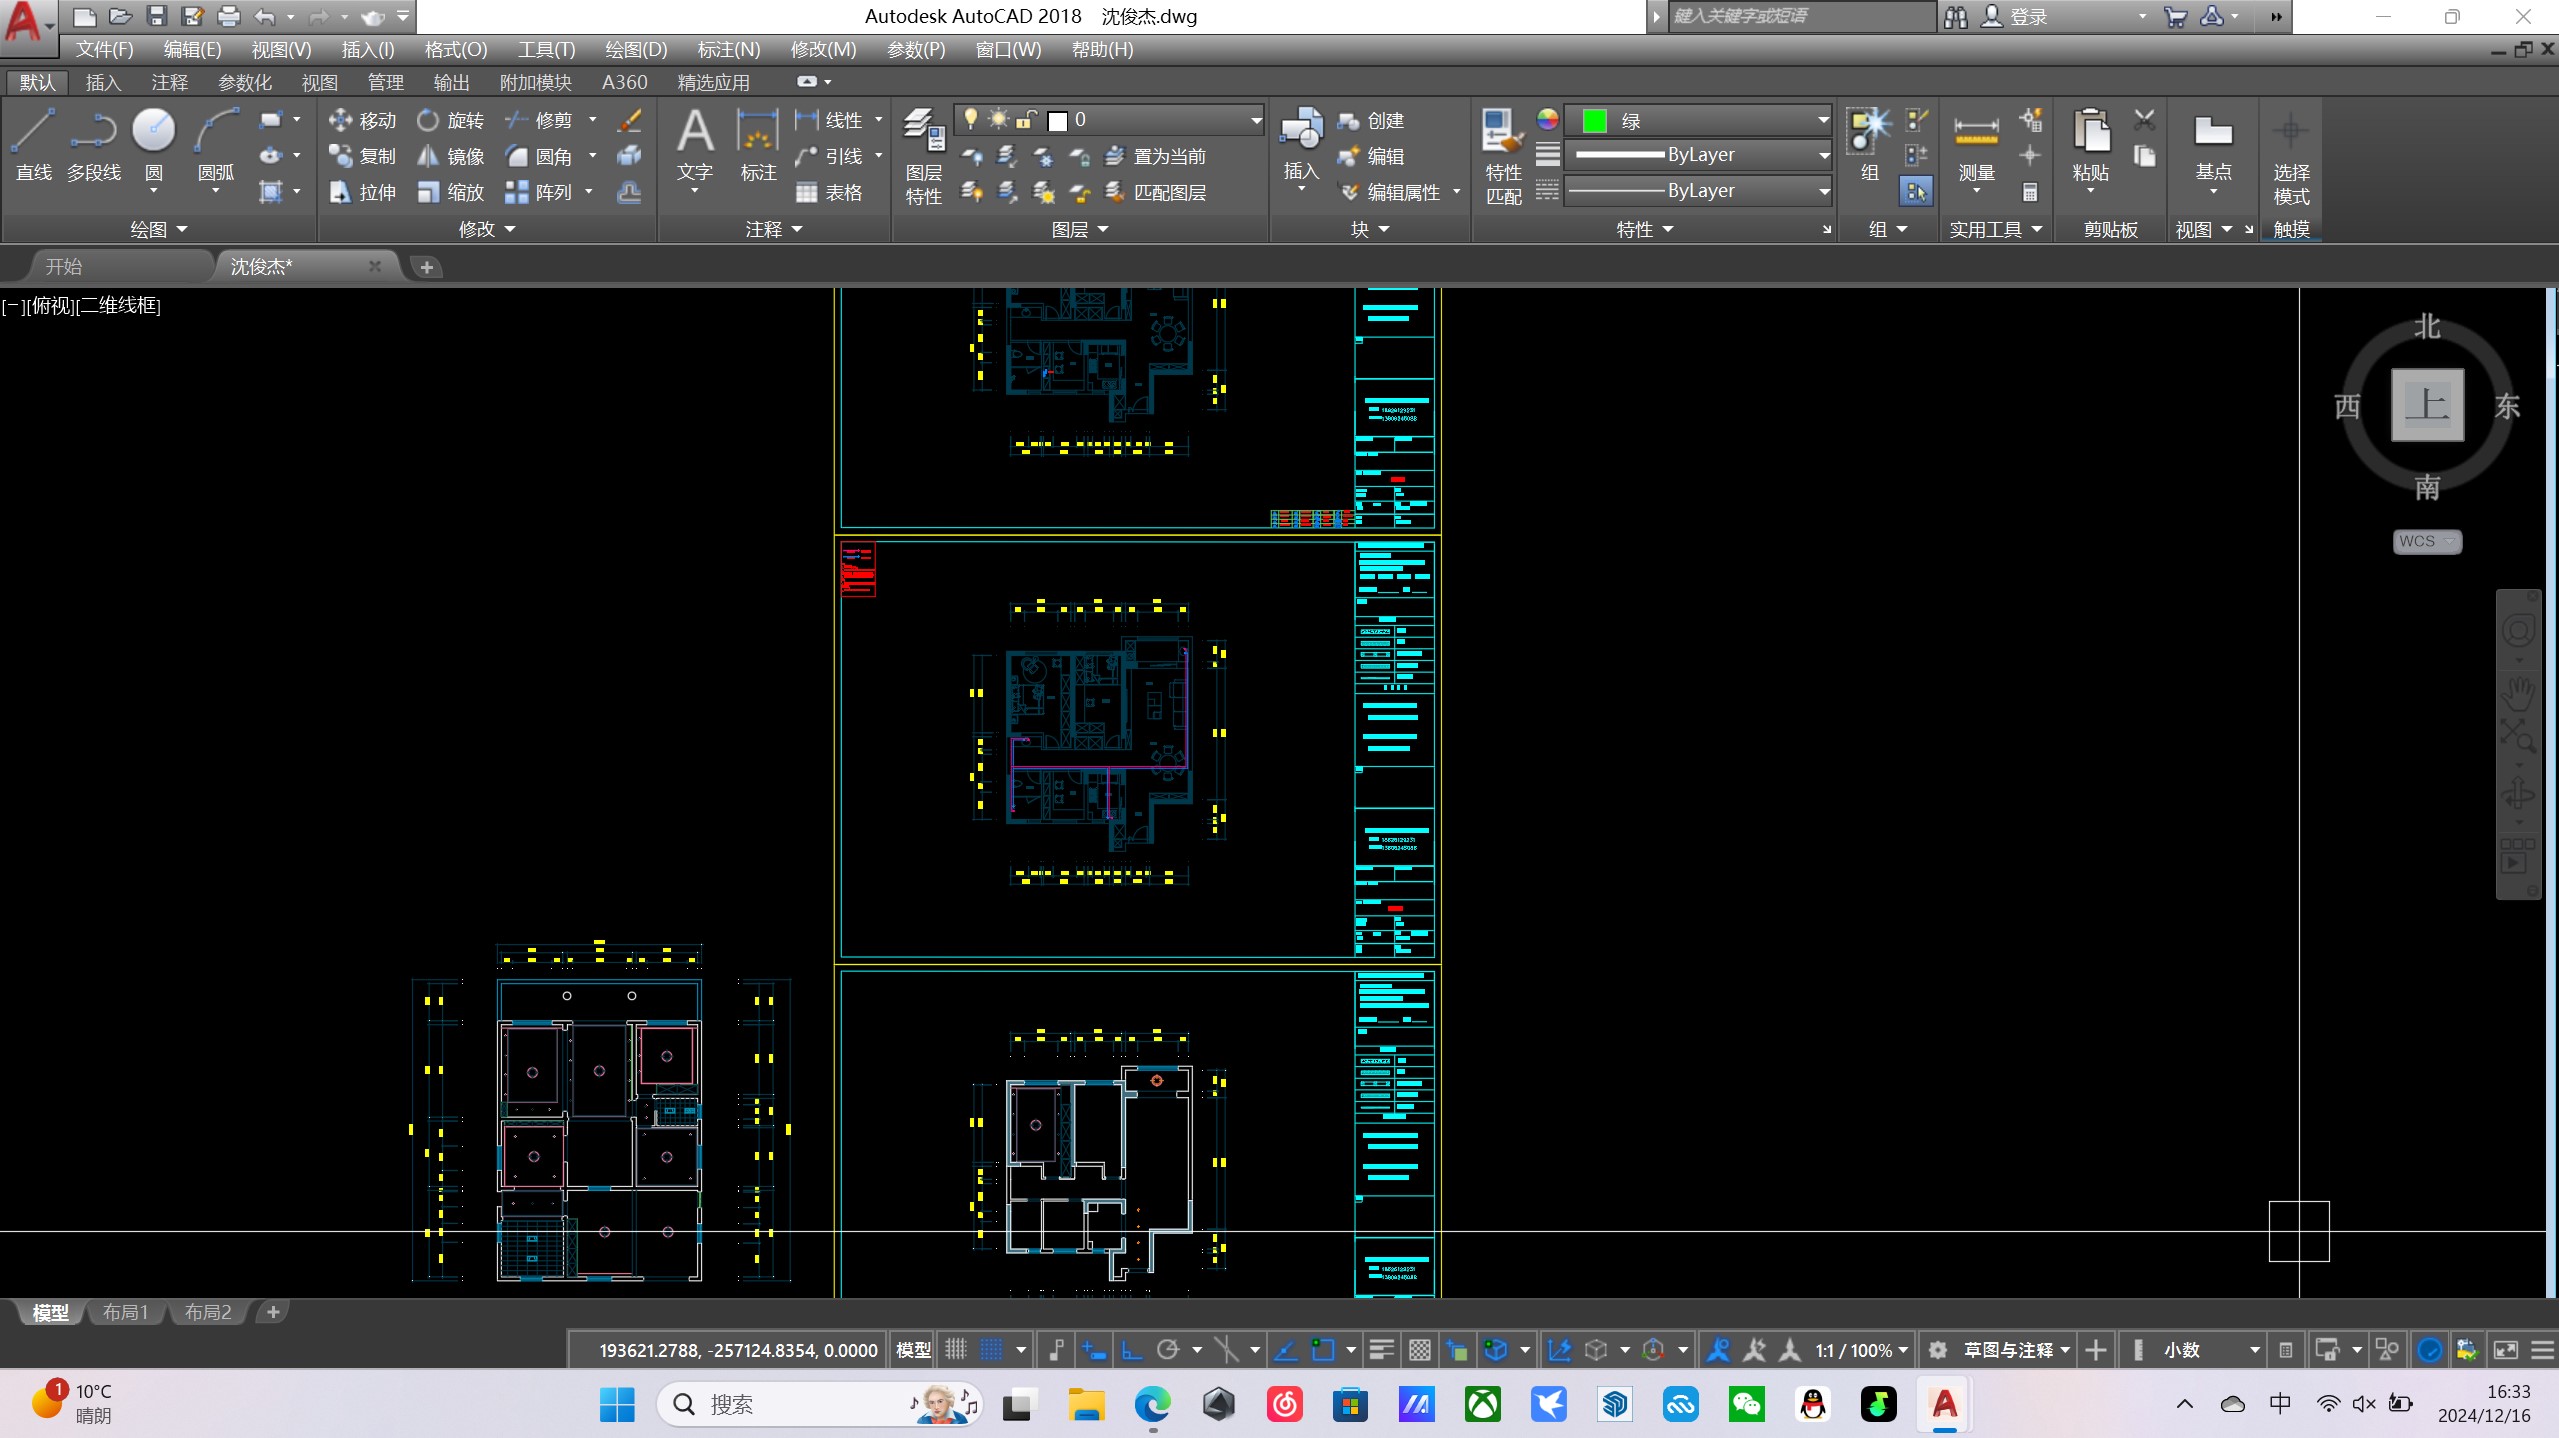Toggle ortho mode in status bar
The height and width of the screenshot is (1438, 2559).
1132,1350
